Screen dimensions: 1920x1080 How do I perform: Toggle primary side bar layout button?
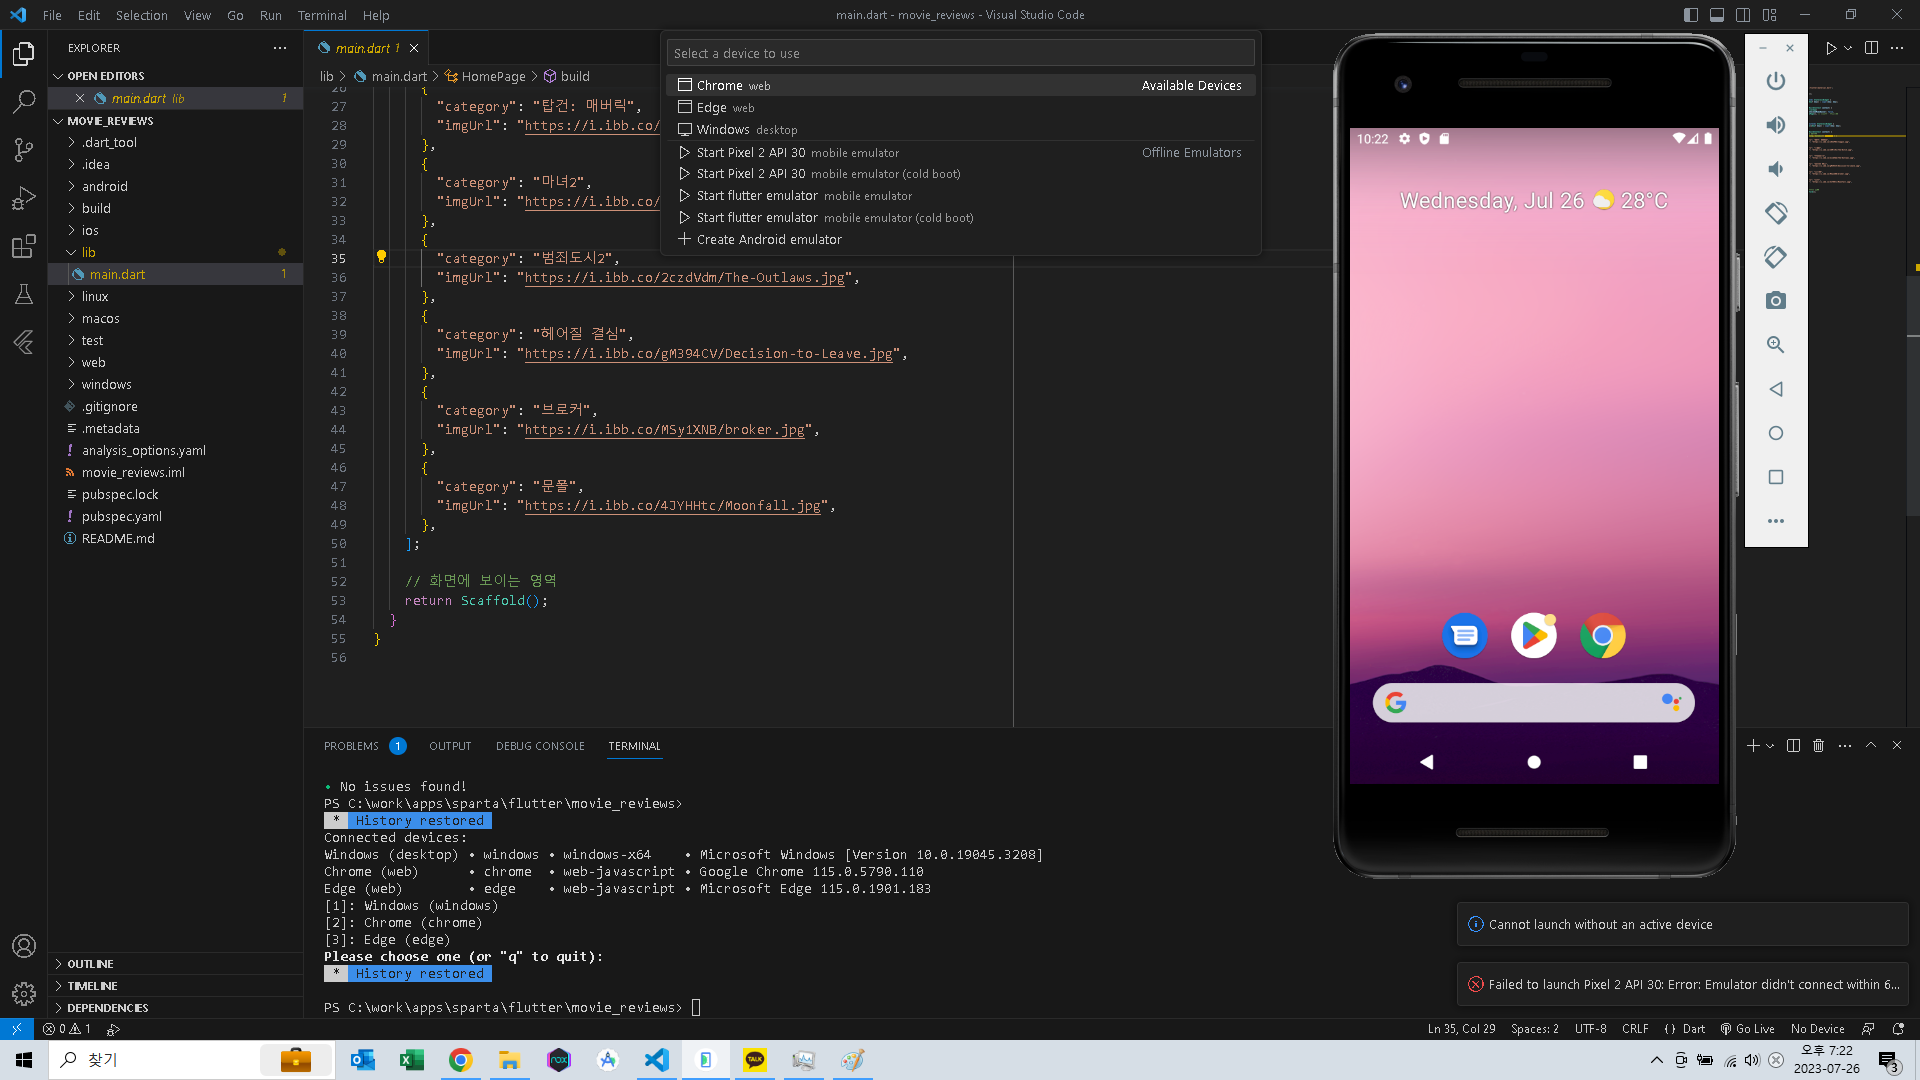click(1691, 15)
